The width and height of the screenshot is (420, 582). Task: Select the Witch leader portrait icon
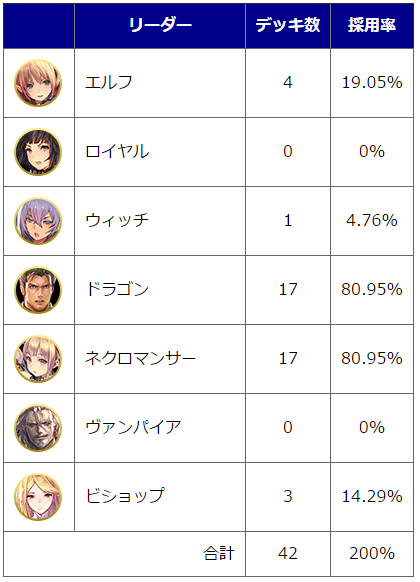click(38, 221)
